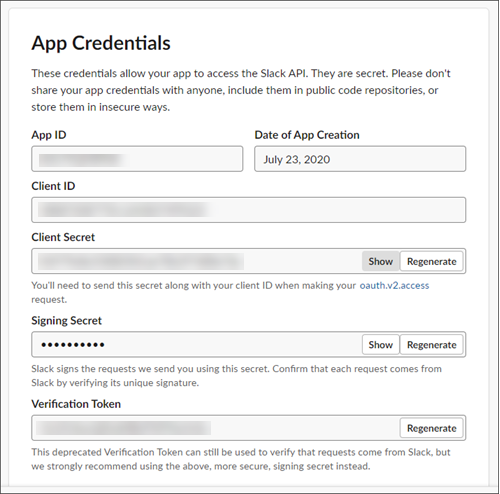Click inside the Client ID field

click(x=249, y=210)
